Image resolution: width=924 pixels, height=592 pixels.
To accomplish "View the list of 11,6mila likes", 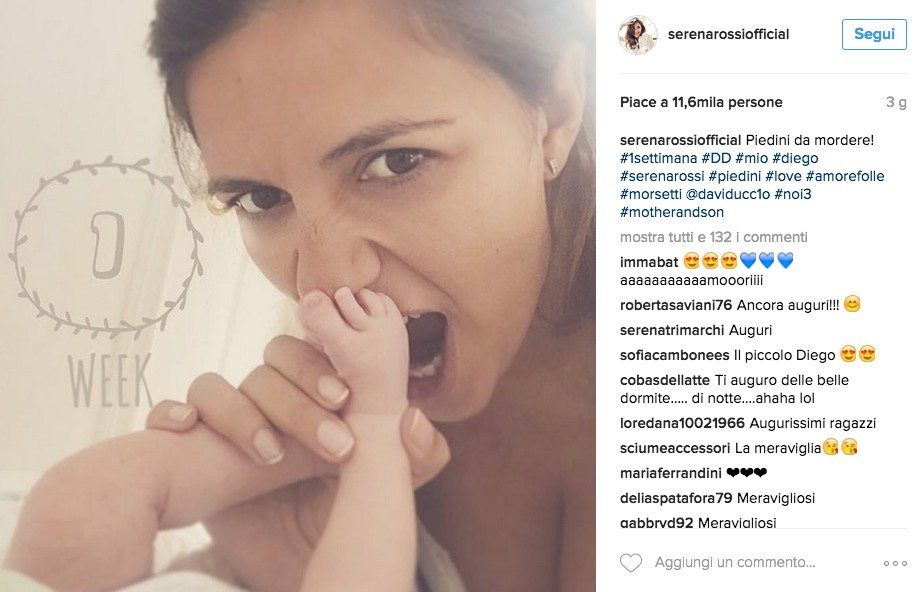I will click(x=701, y=102).
